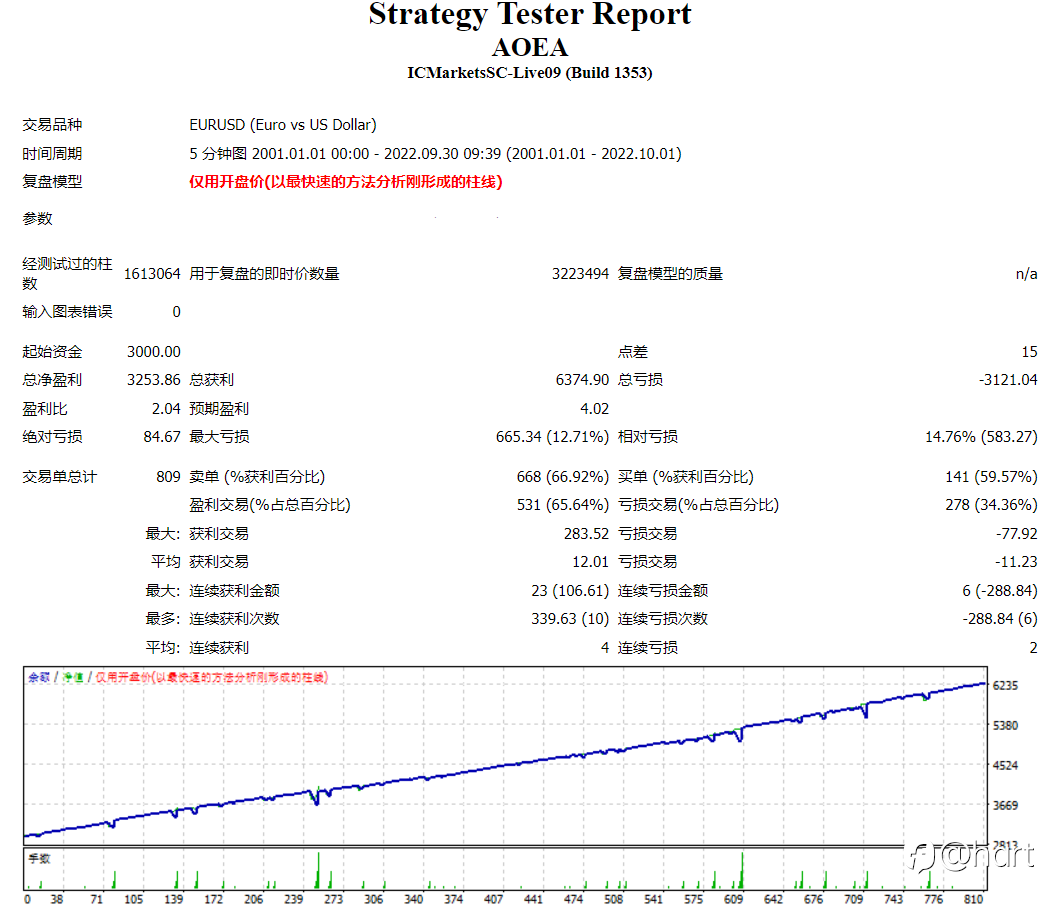
Task: Click the 5-minute chart period date range
Action: [x=435, y=154]
